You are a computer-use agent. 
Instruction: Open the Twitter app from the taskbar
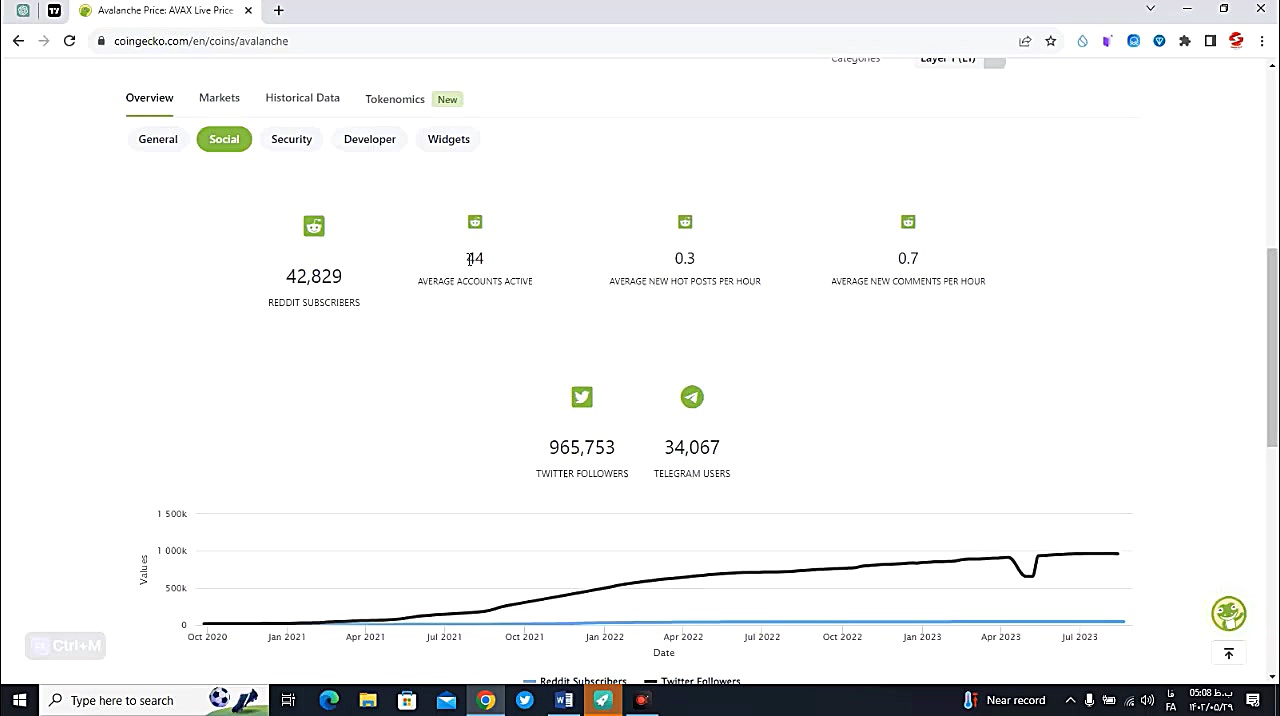pyautogui.click(x=525, y=700)
